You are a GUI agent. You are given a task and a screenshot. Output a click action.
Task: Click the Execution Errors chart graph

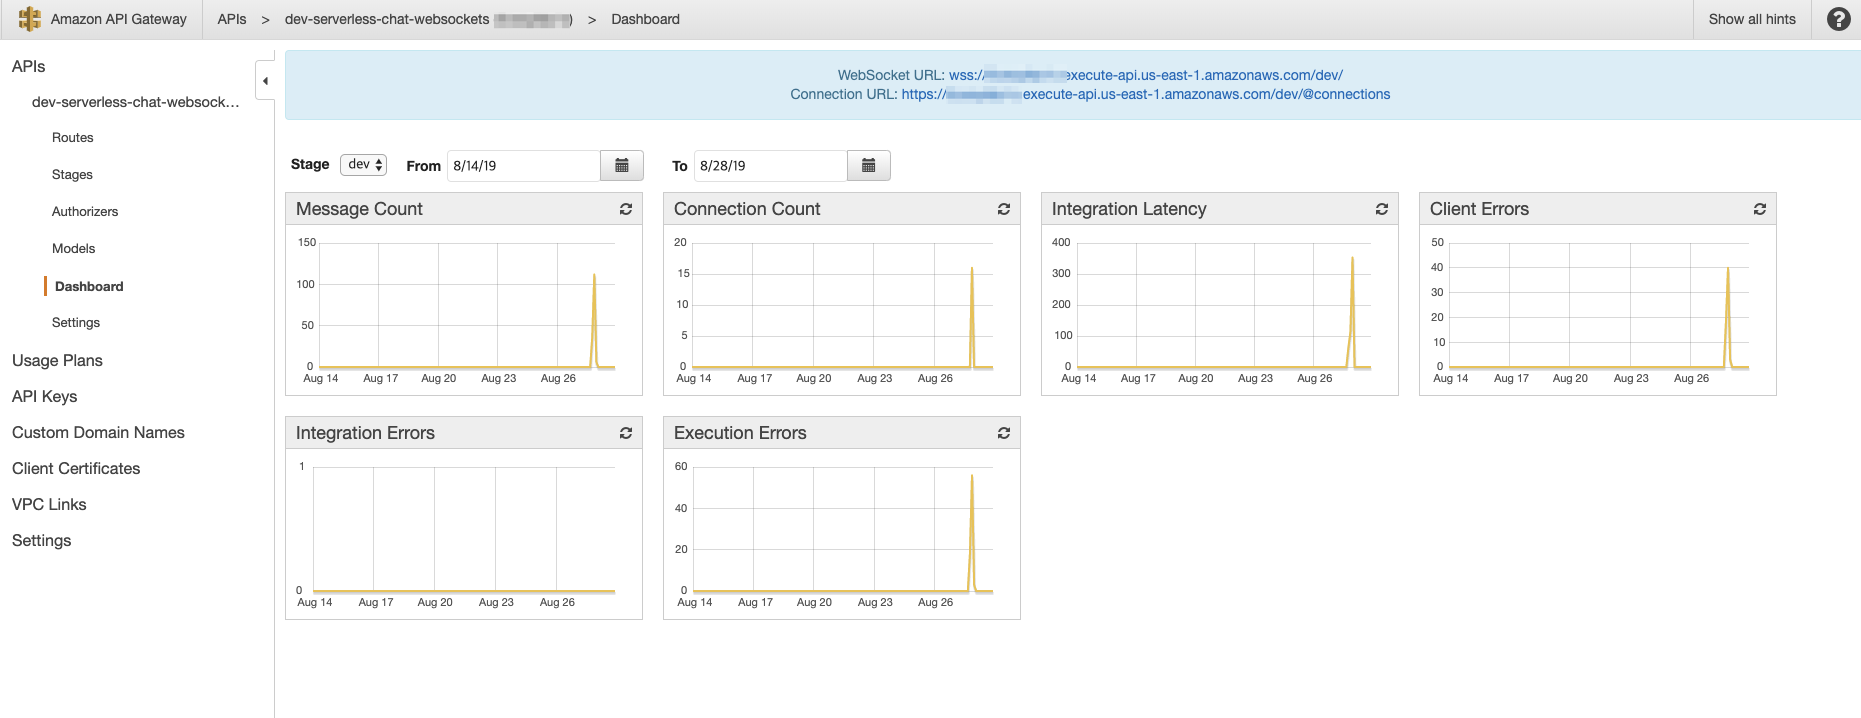tap(842, 530)
